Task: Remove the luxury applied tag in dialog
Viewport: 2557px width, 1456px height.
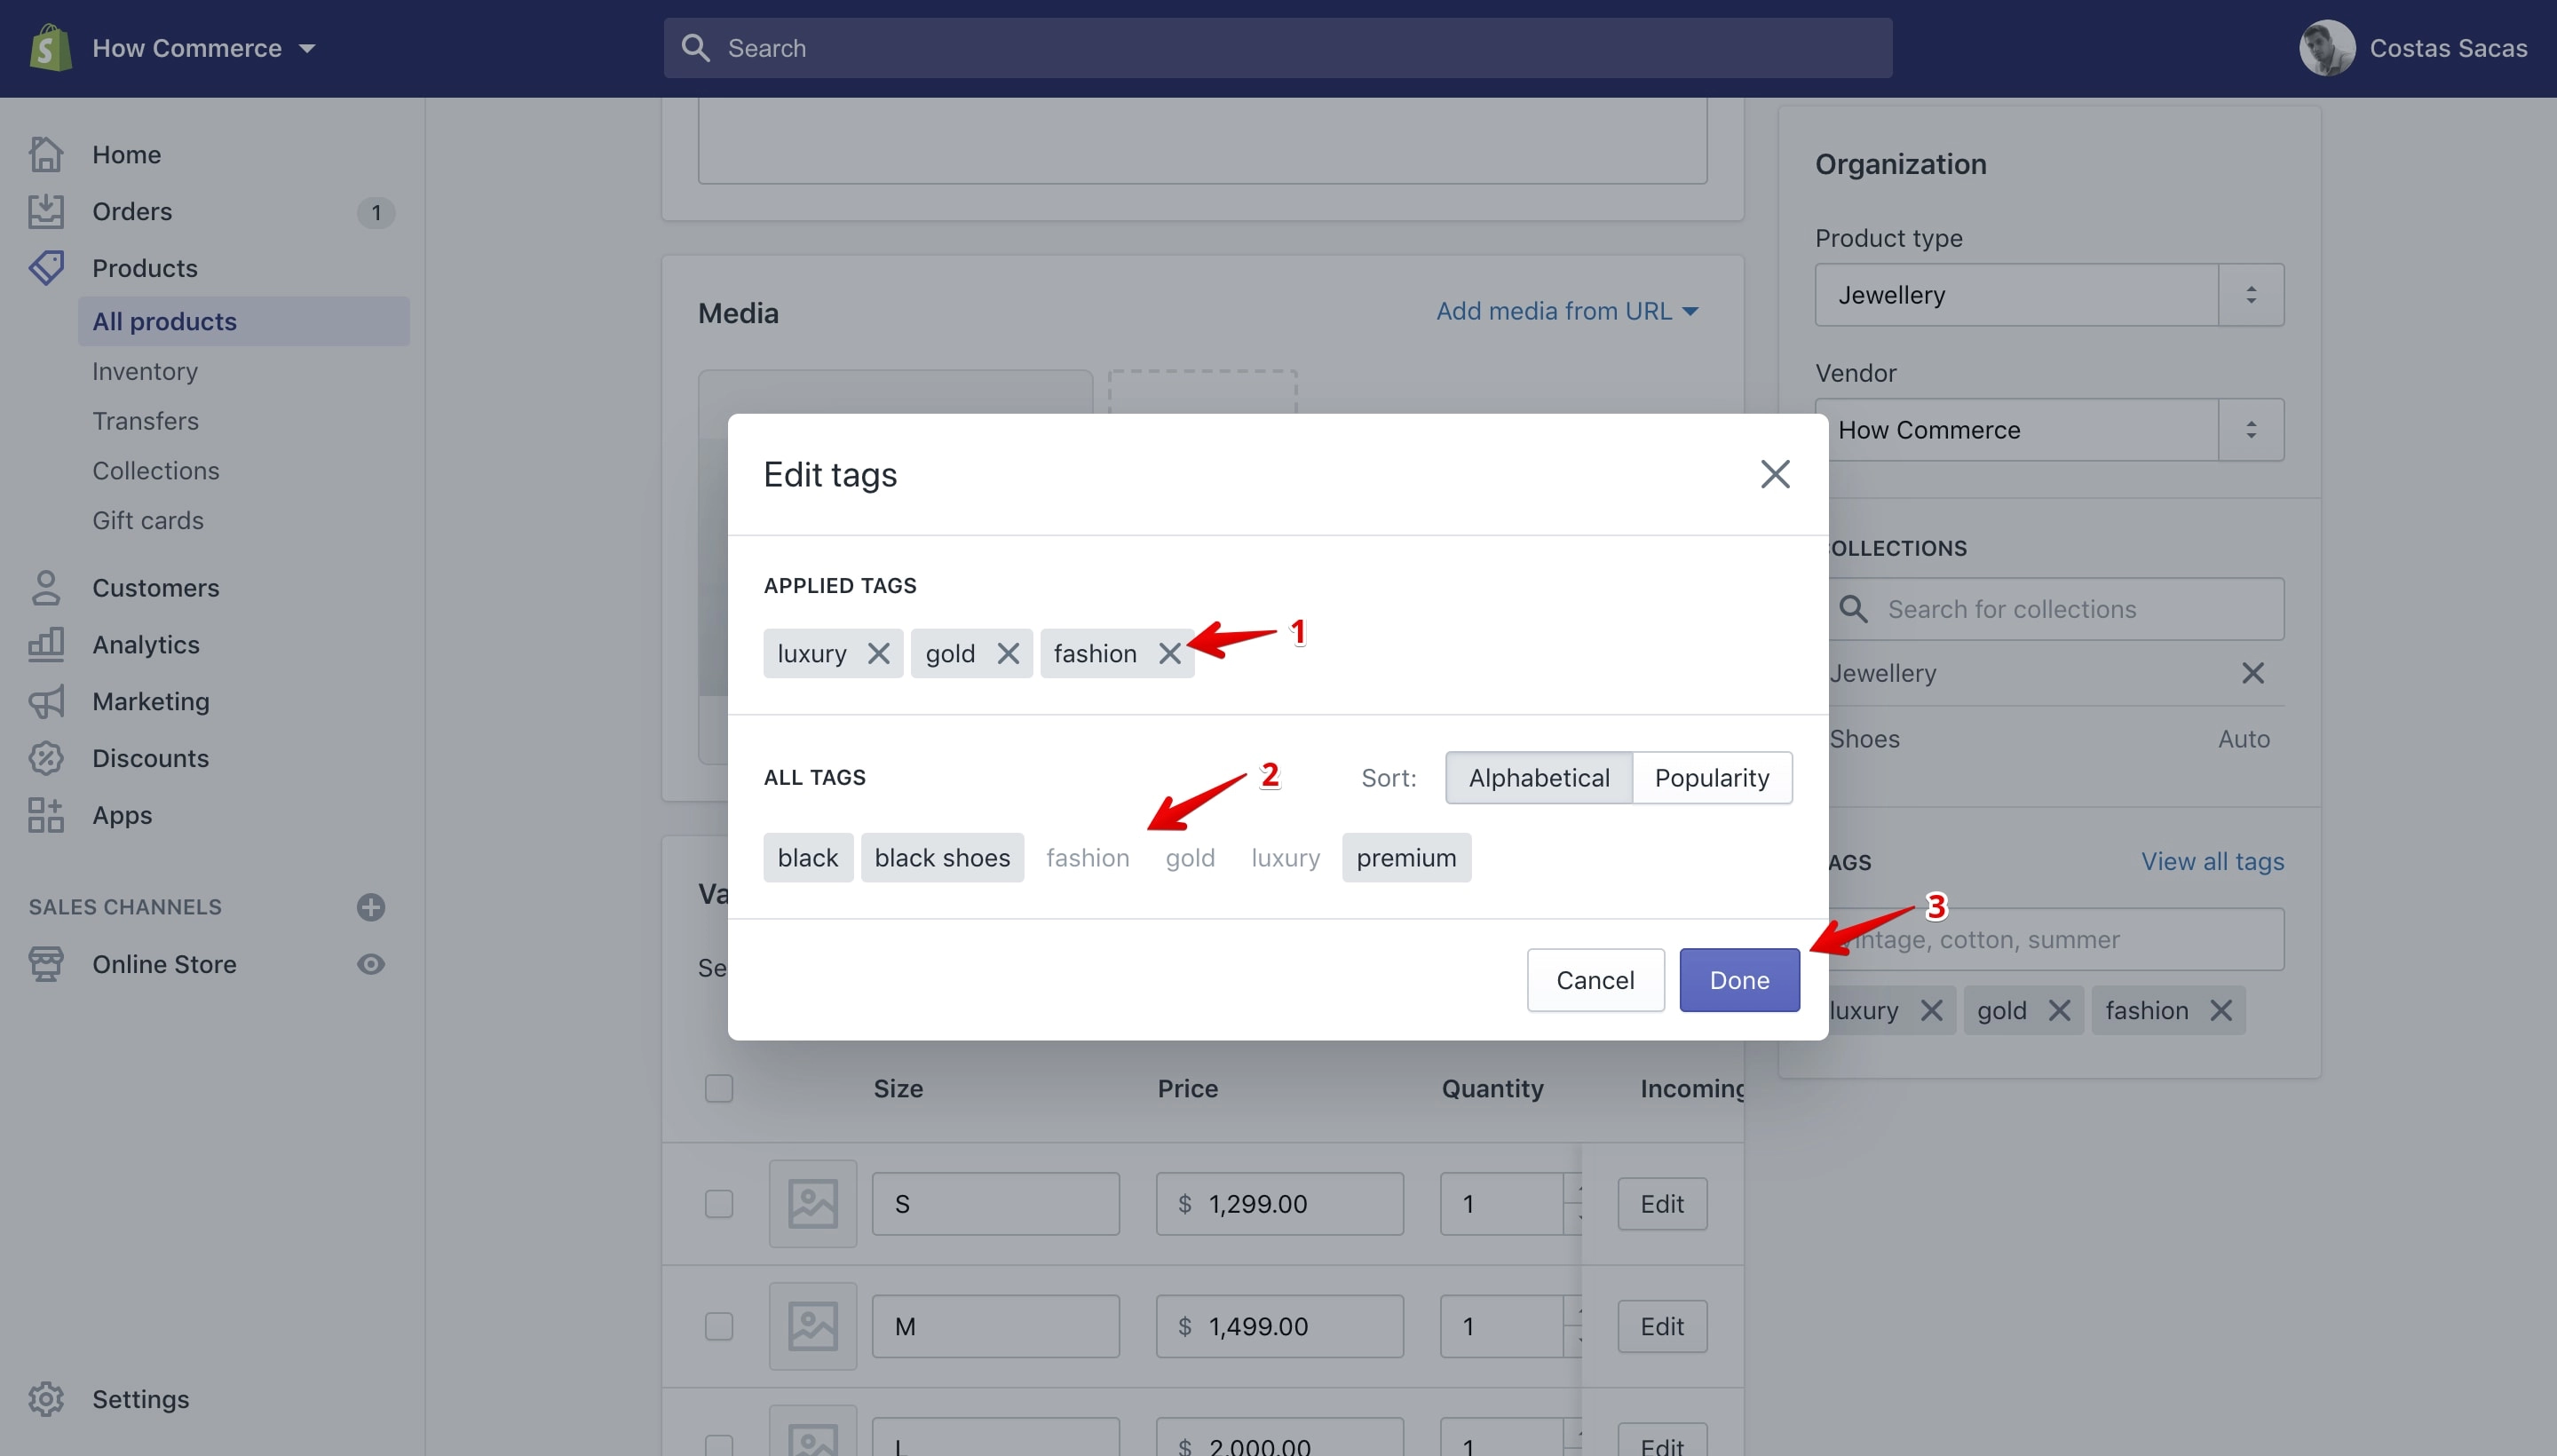Action: click(878, 653)
